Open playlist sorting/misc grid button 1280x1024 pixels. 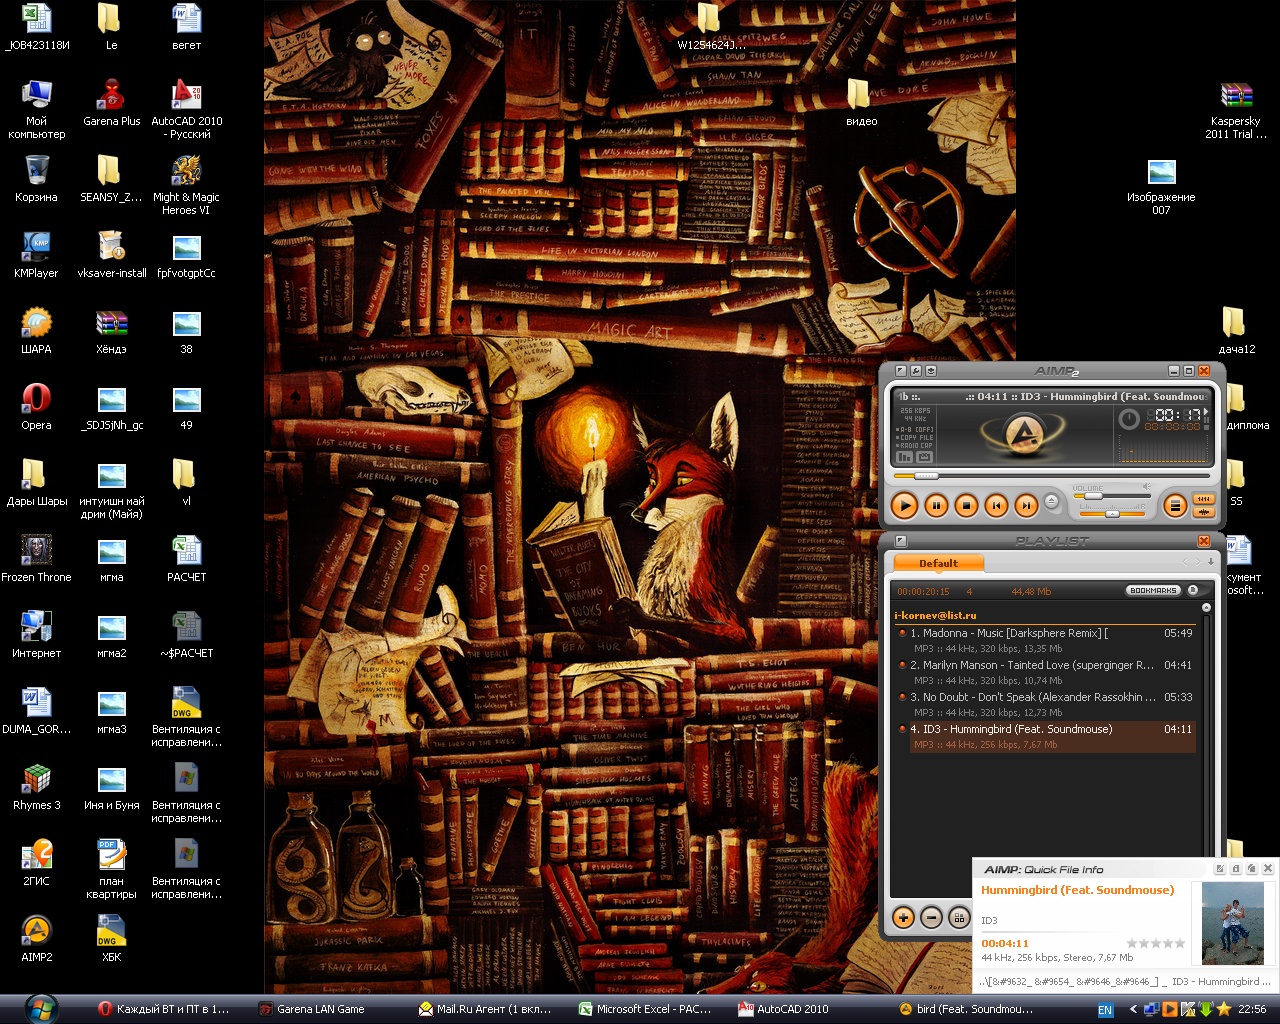coord(959,917)
